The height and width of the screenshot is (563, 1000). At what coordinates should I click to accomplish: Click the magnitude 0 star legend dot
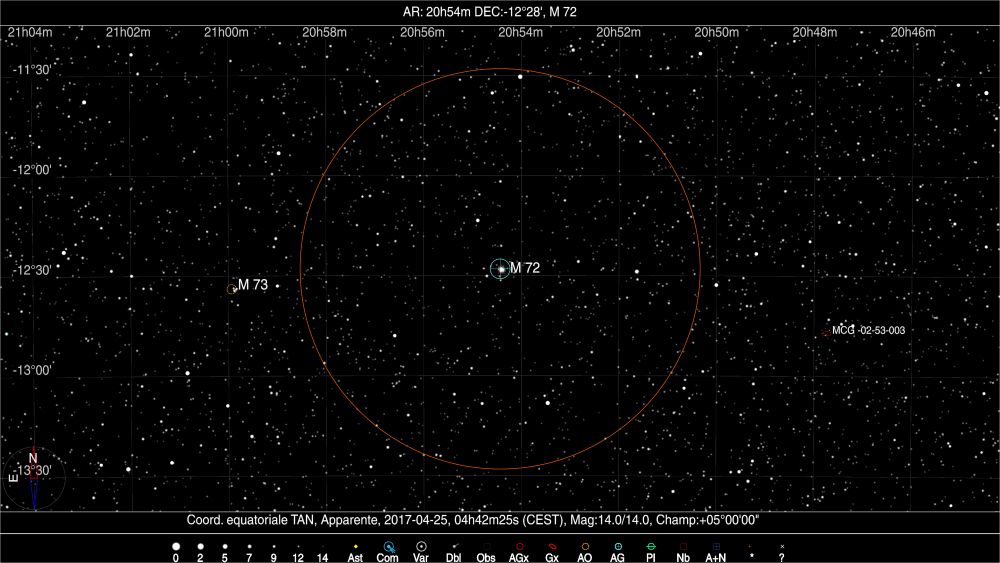[x=176, y=547]
